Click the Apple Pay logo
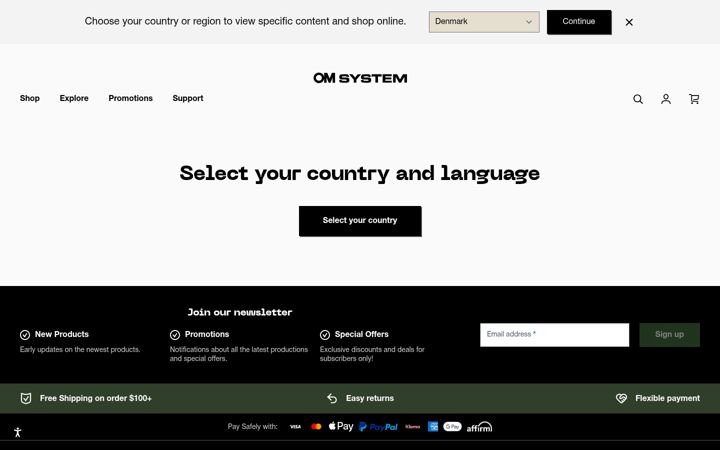 341,427
